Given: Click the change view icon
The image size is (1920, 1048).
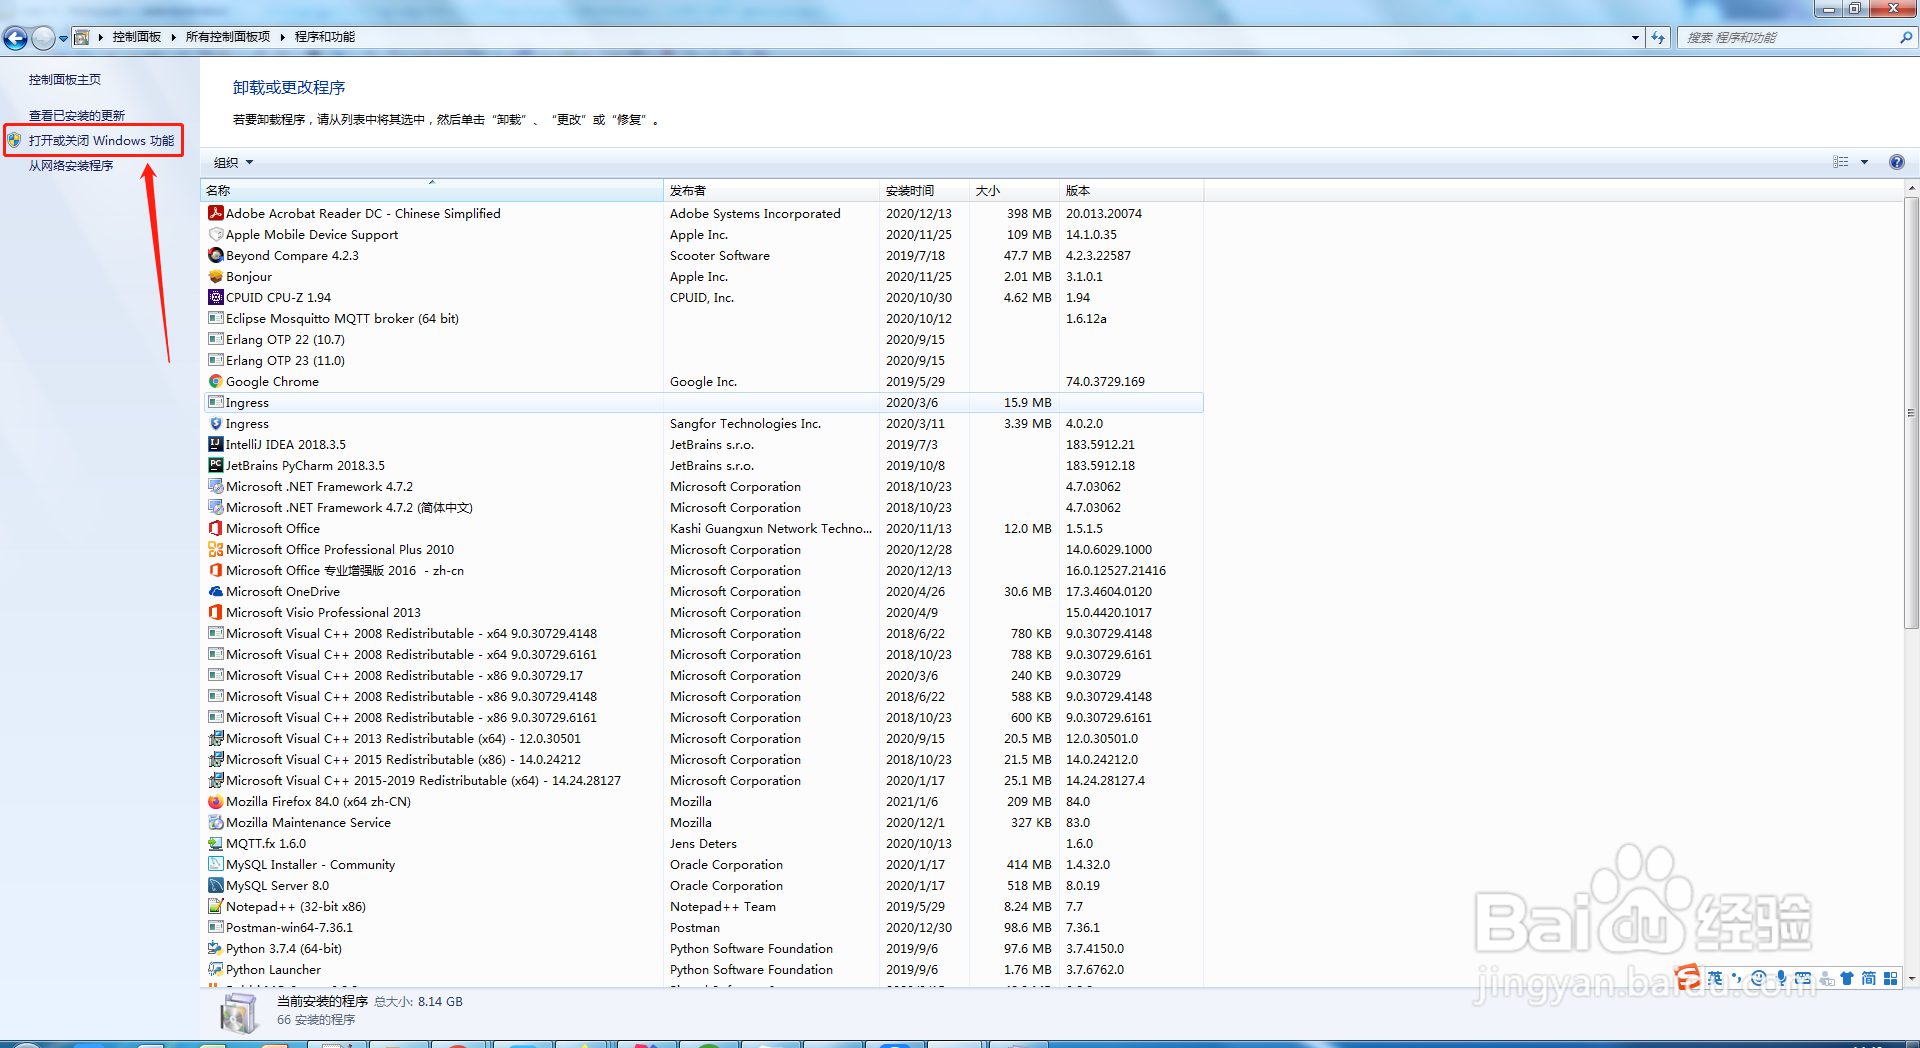Looking at the screenshot, I should pyautogui.click(x=1841, y=162).
